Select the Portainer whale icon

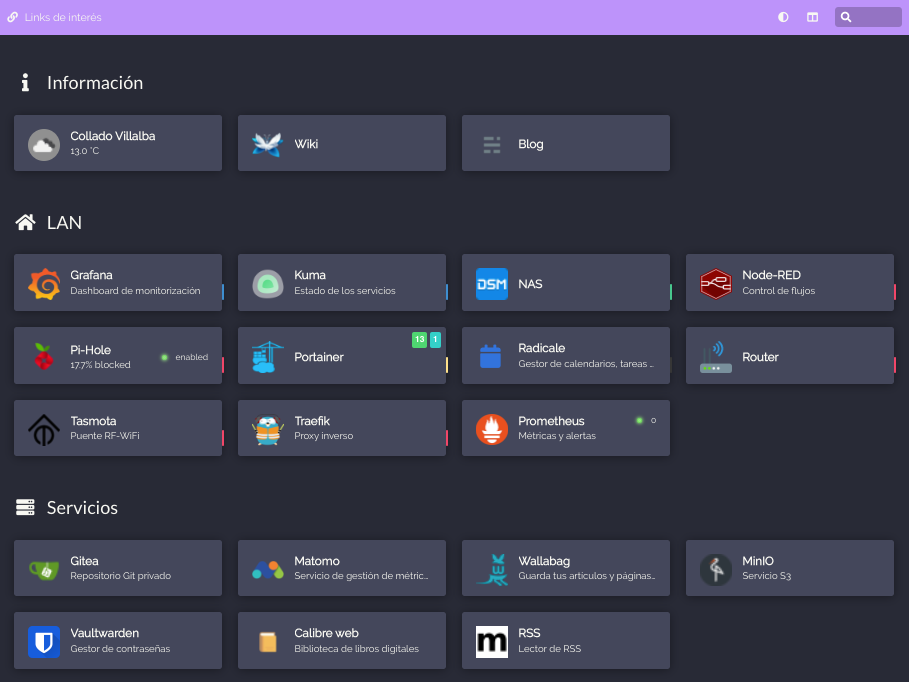[268, 355]
